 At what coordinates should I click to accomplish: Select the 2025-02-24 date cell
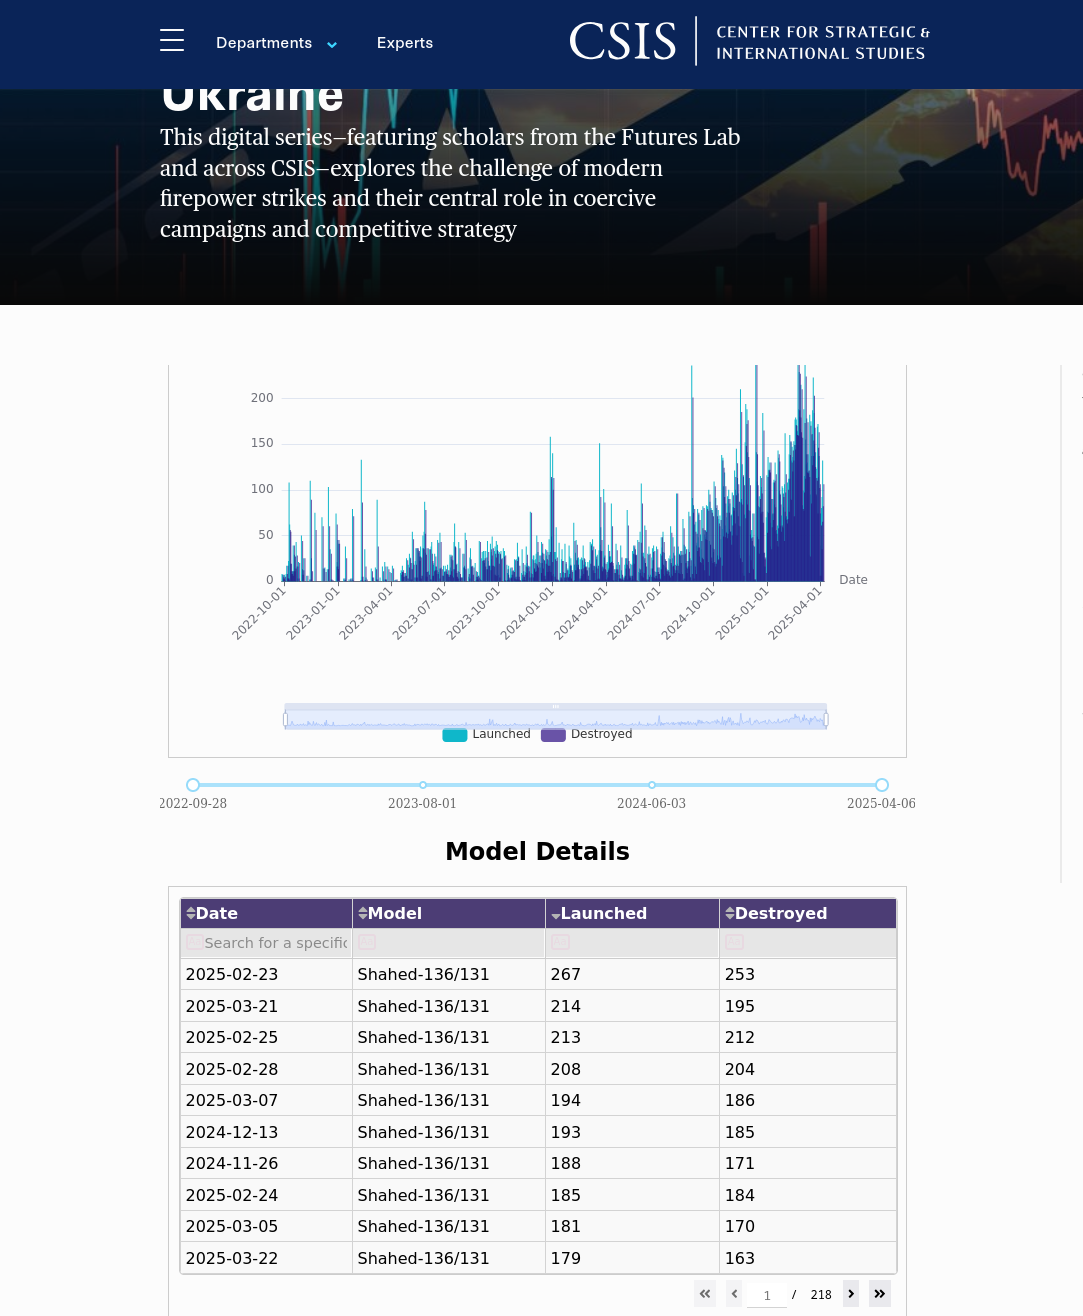pos(266,1195)
